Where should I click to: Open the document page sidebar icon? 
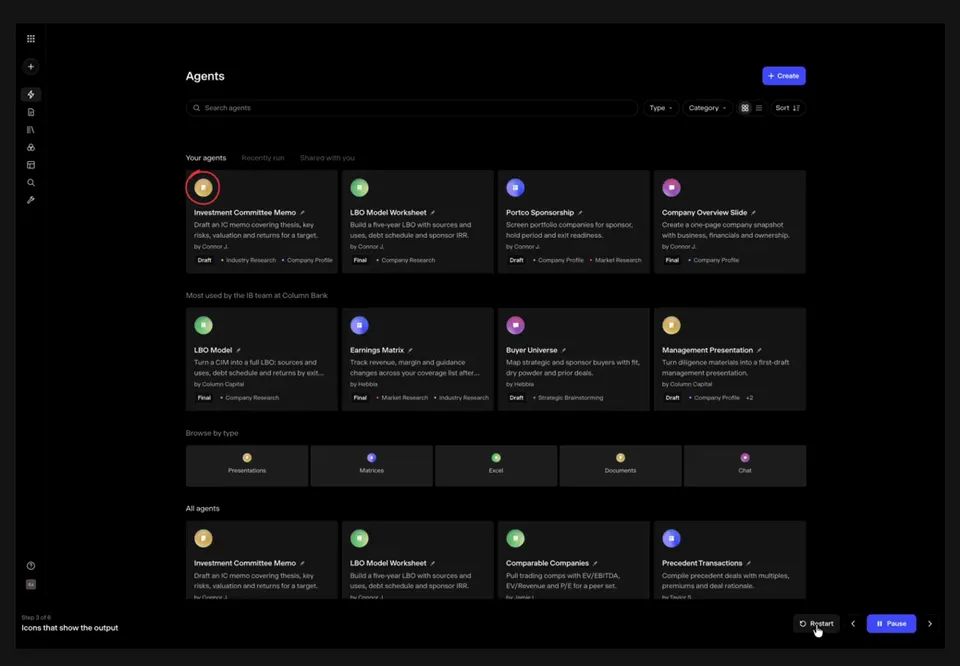31,112
